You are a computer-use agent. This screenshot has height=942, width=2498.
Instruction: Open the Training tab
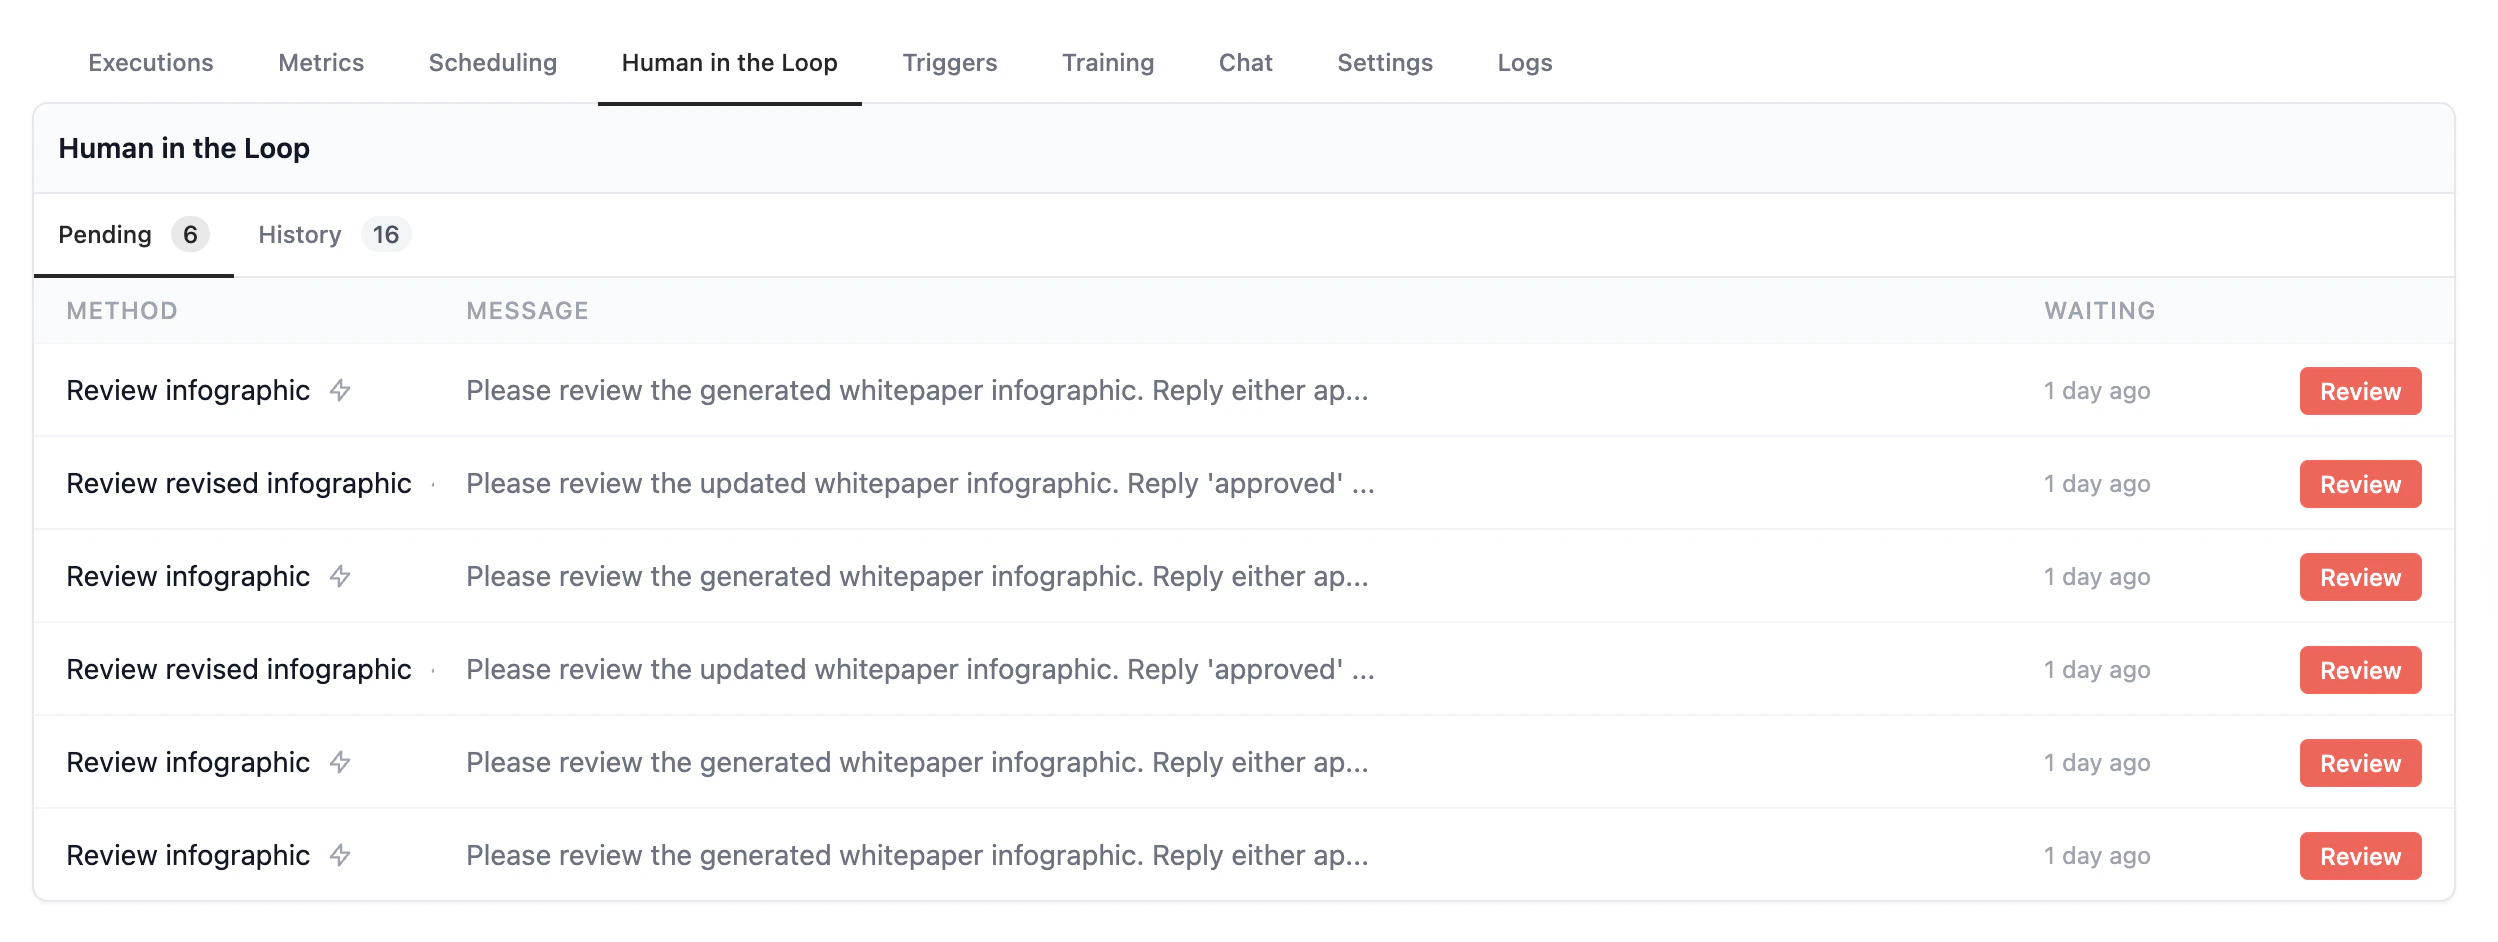1108,62
